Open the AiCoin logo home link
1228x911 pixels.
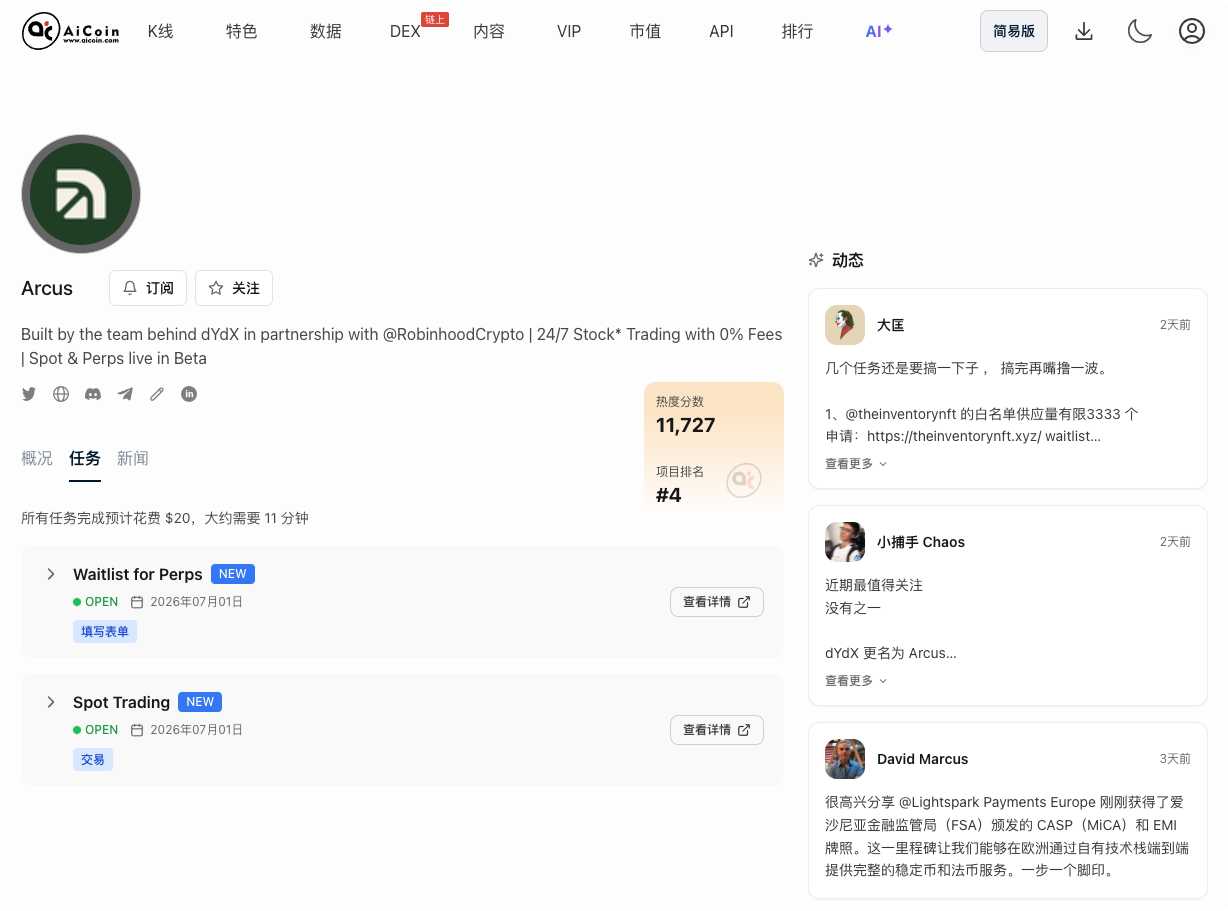pyautogui.click(x=71, y=32)
